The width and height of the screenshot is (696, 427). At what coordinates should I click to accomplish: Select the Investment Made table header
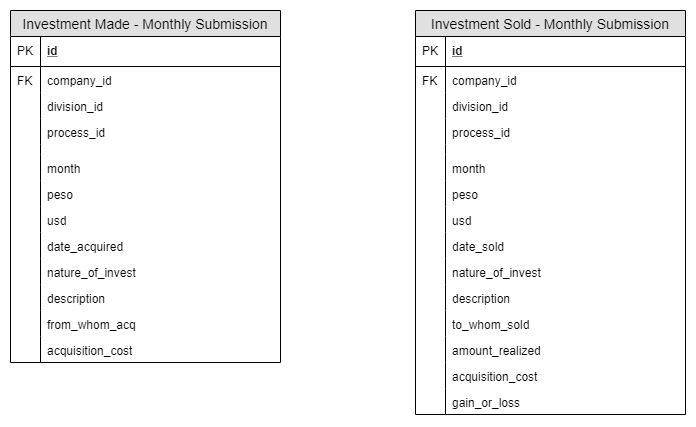coord(145,24)
